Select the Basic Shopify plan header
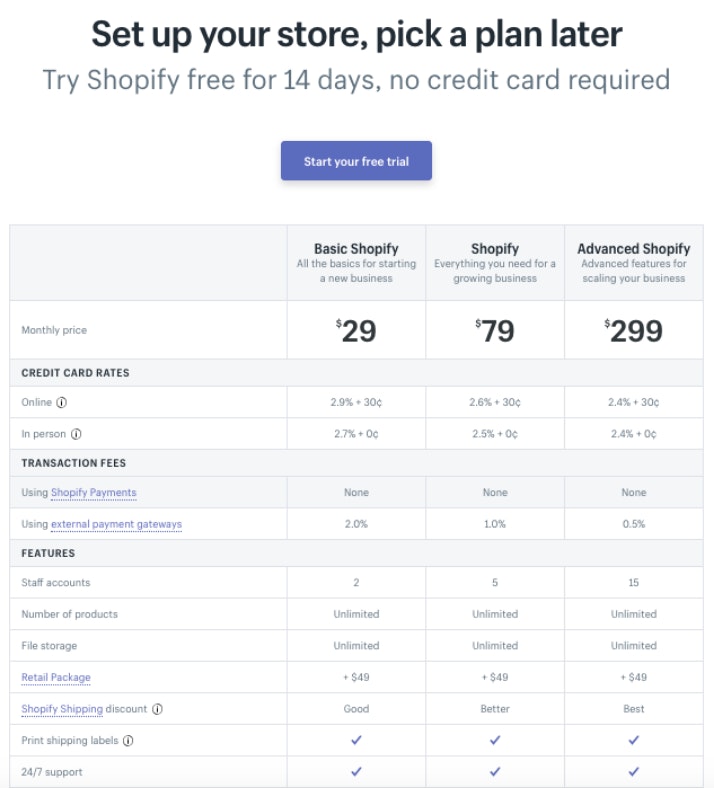 (356, 249)
